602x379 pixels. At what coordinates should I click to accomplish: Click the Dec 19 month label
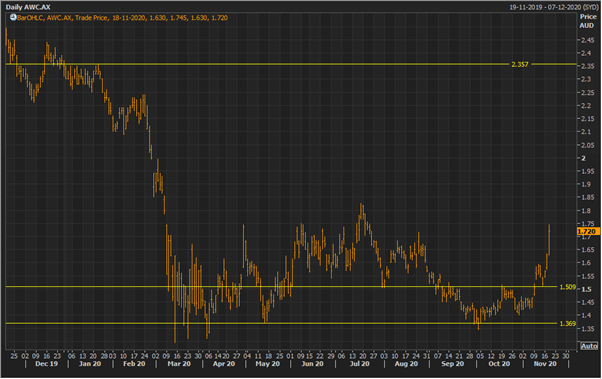pos(46,364)
